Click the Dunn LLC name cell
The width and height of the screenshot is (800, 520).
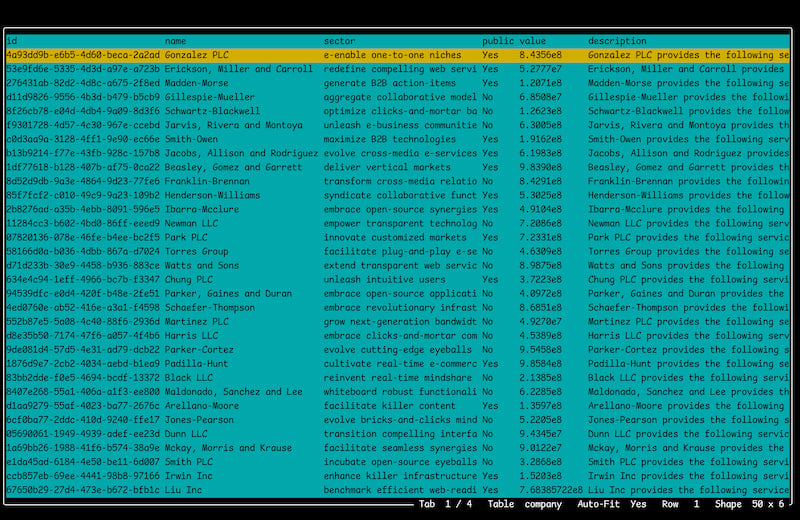(x=186, y=434)
